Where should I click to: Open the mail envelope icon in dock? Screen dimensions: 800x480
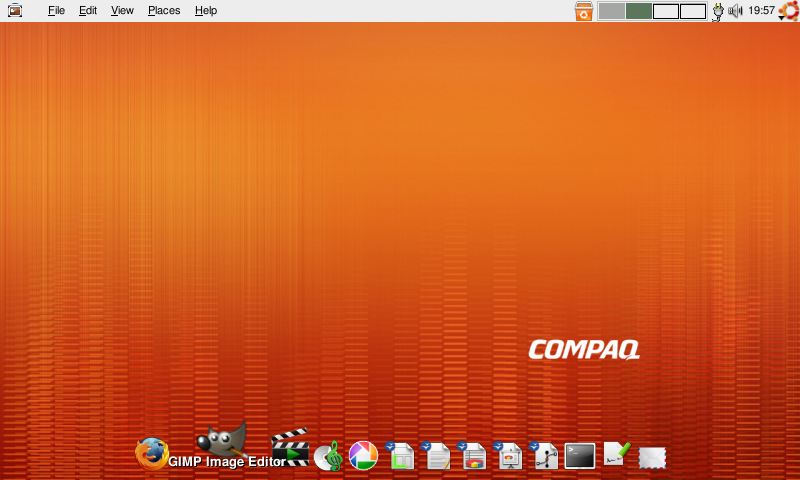[x=652, y=458]
